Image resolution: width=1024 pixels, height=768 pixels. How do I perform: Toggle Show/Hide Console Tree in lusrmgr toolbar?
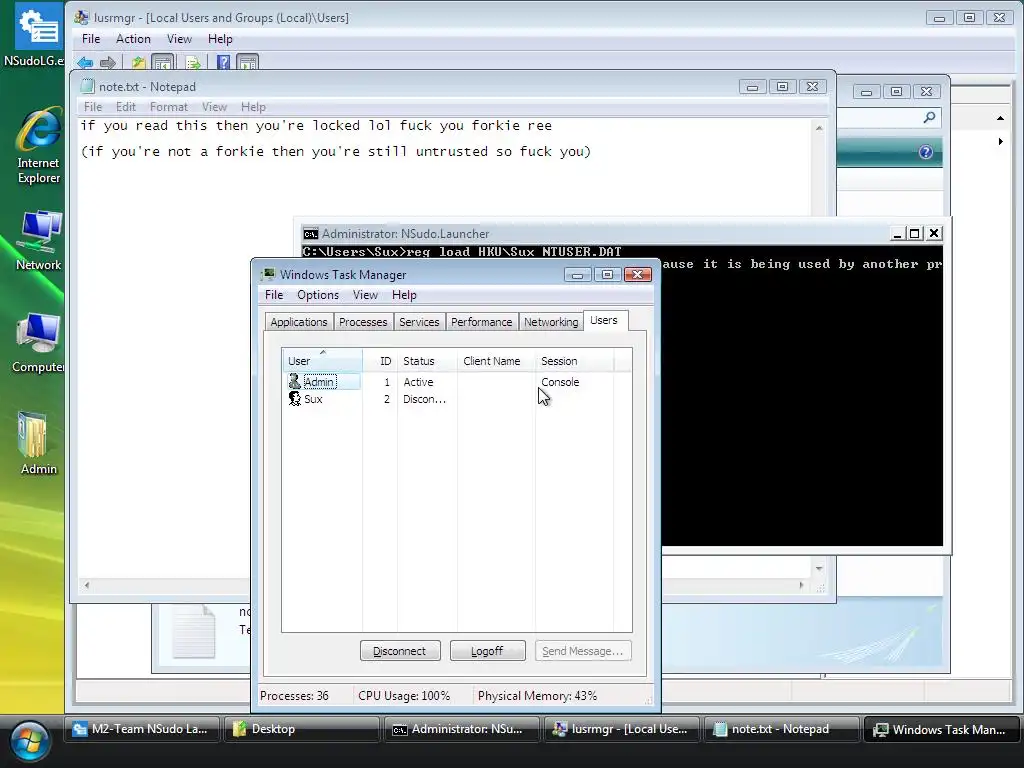[163, 63]
